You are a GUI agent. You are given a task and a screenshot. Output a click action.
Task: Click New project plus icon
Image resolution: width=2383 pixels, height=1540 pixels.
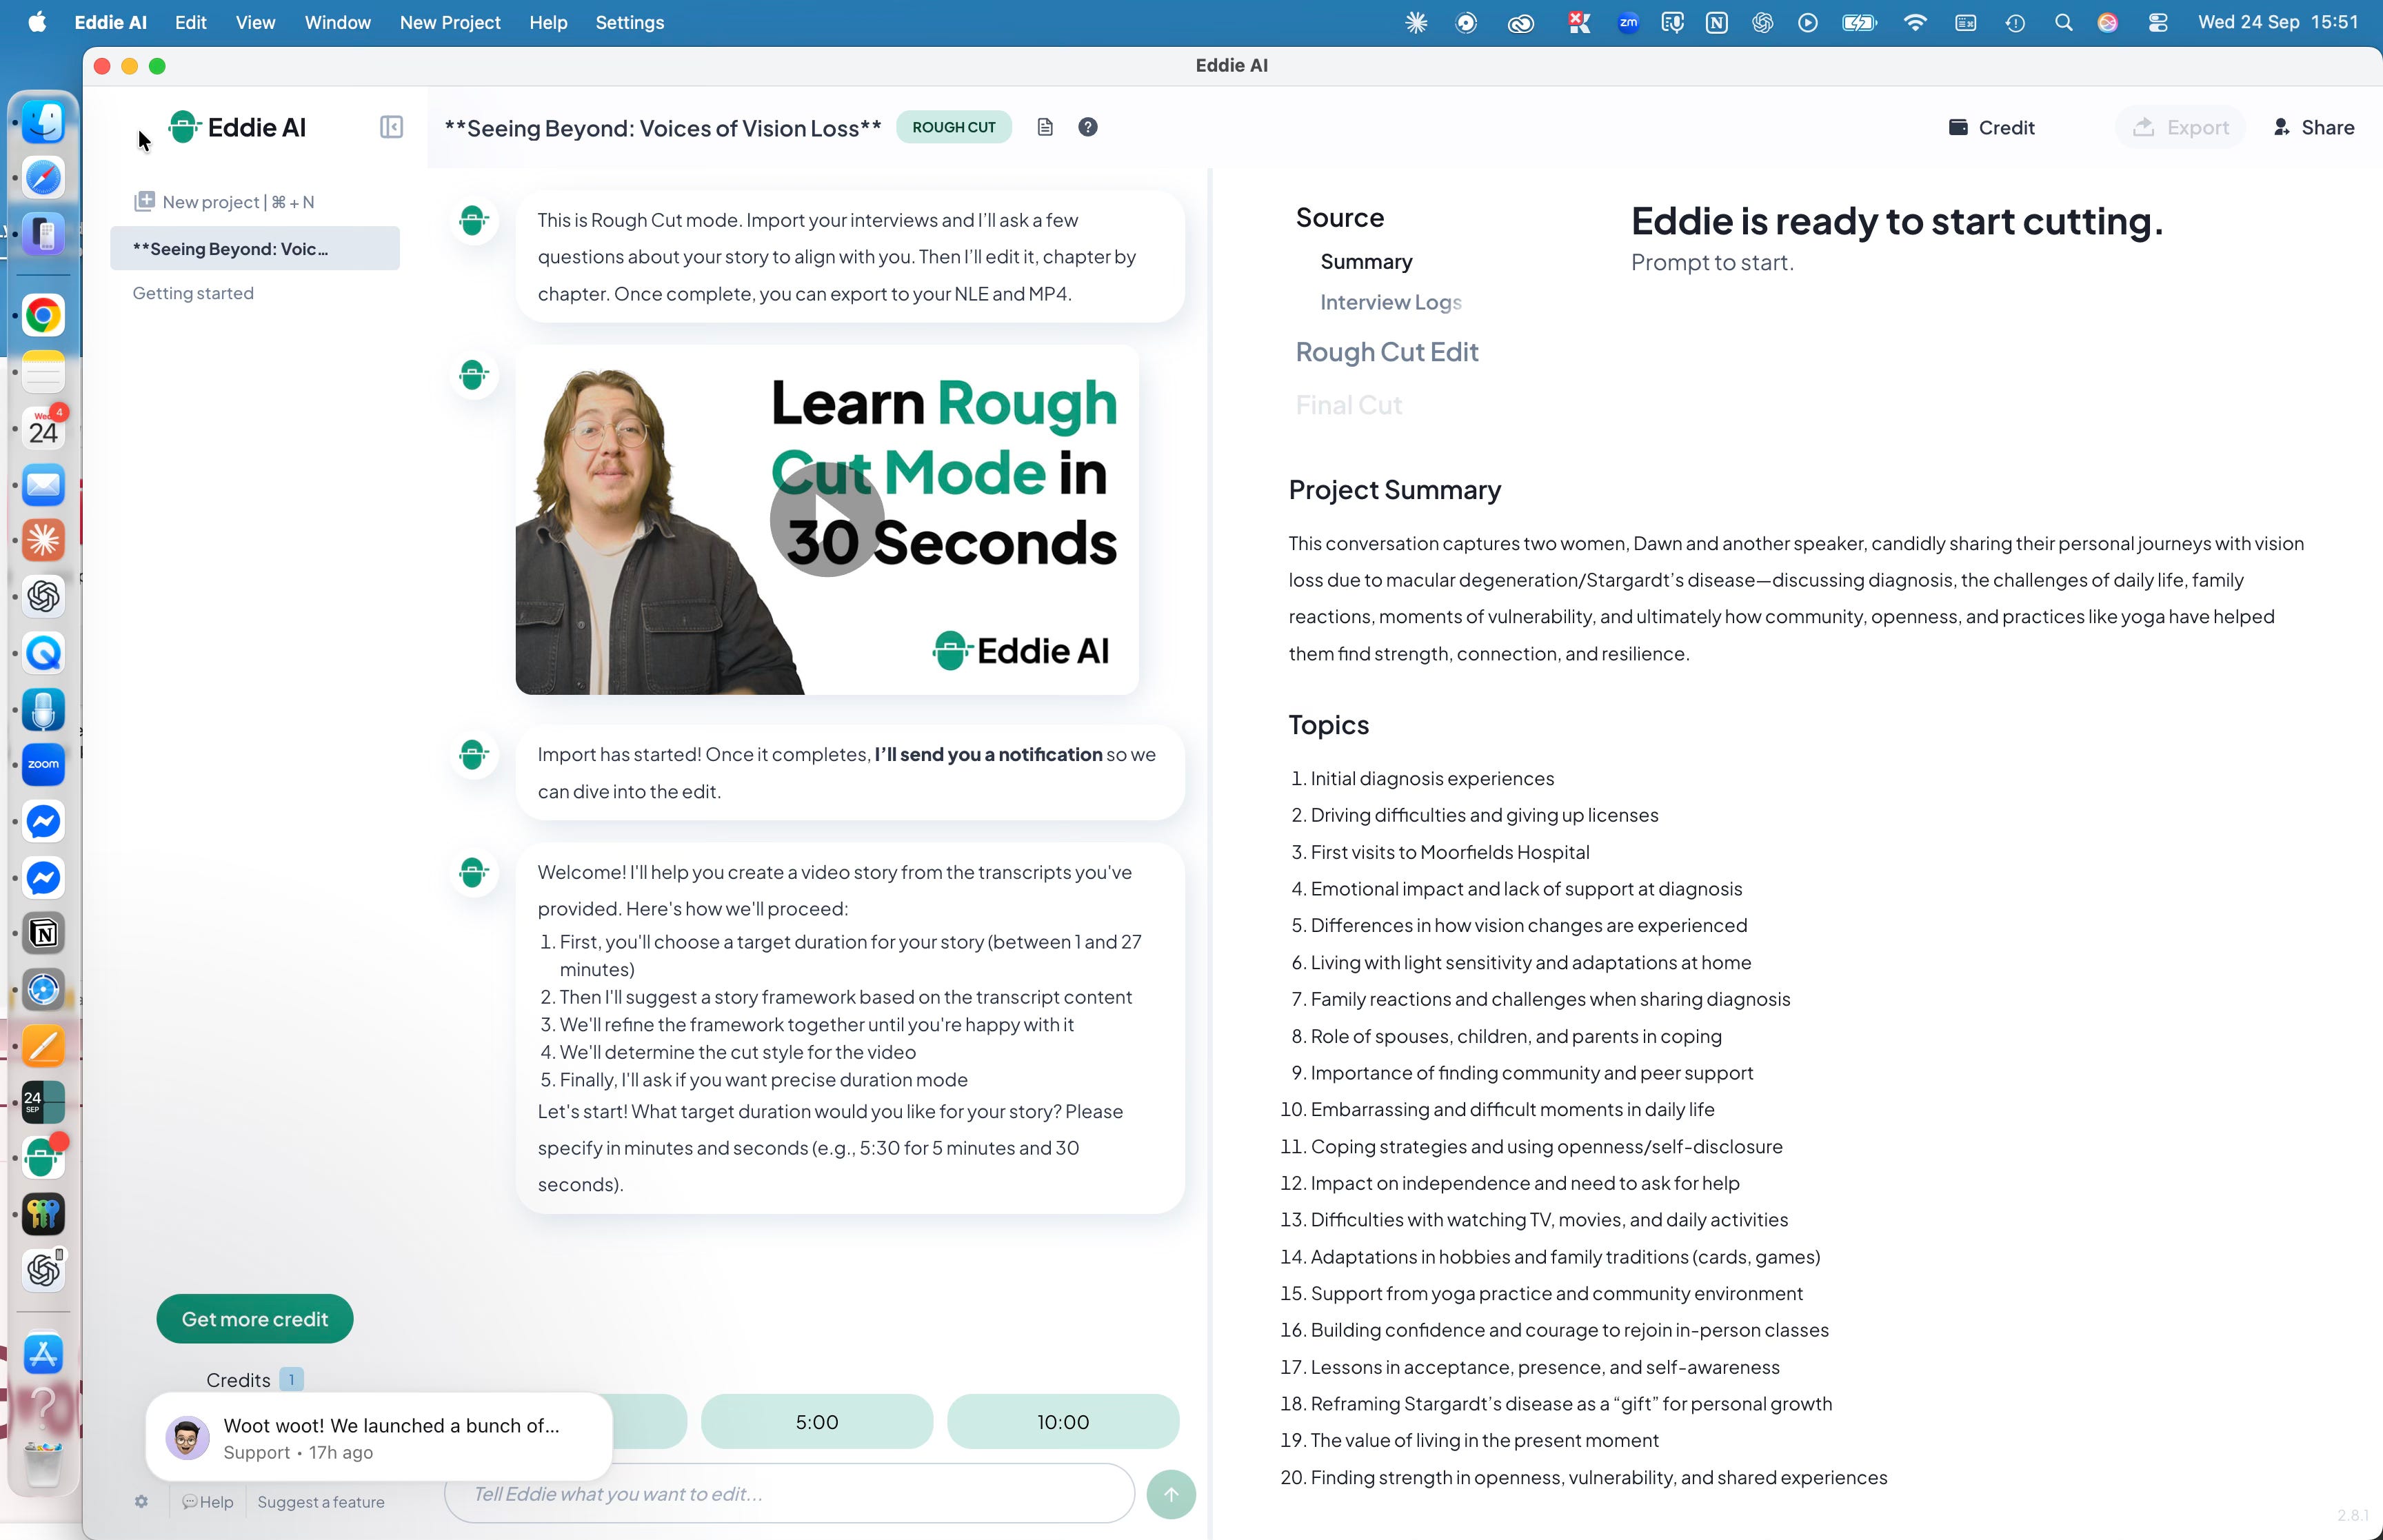145,201
